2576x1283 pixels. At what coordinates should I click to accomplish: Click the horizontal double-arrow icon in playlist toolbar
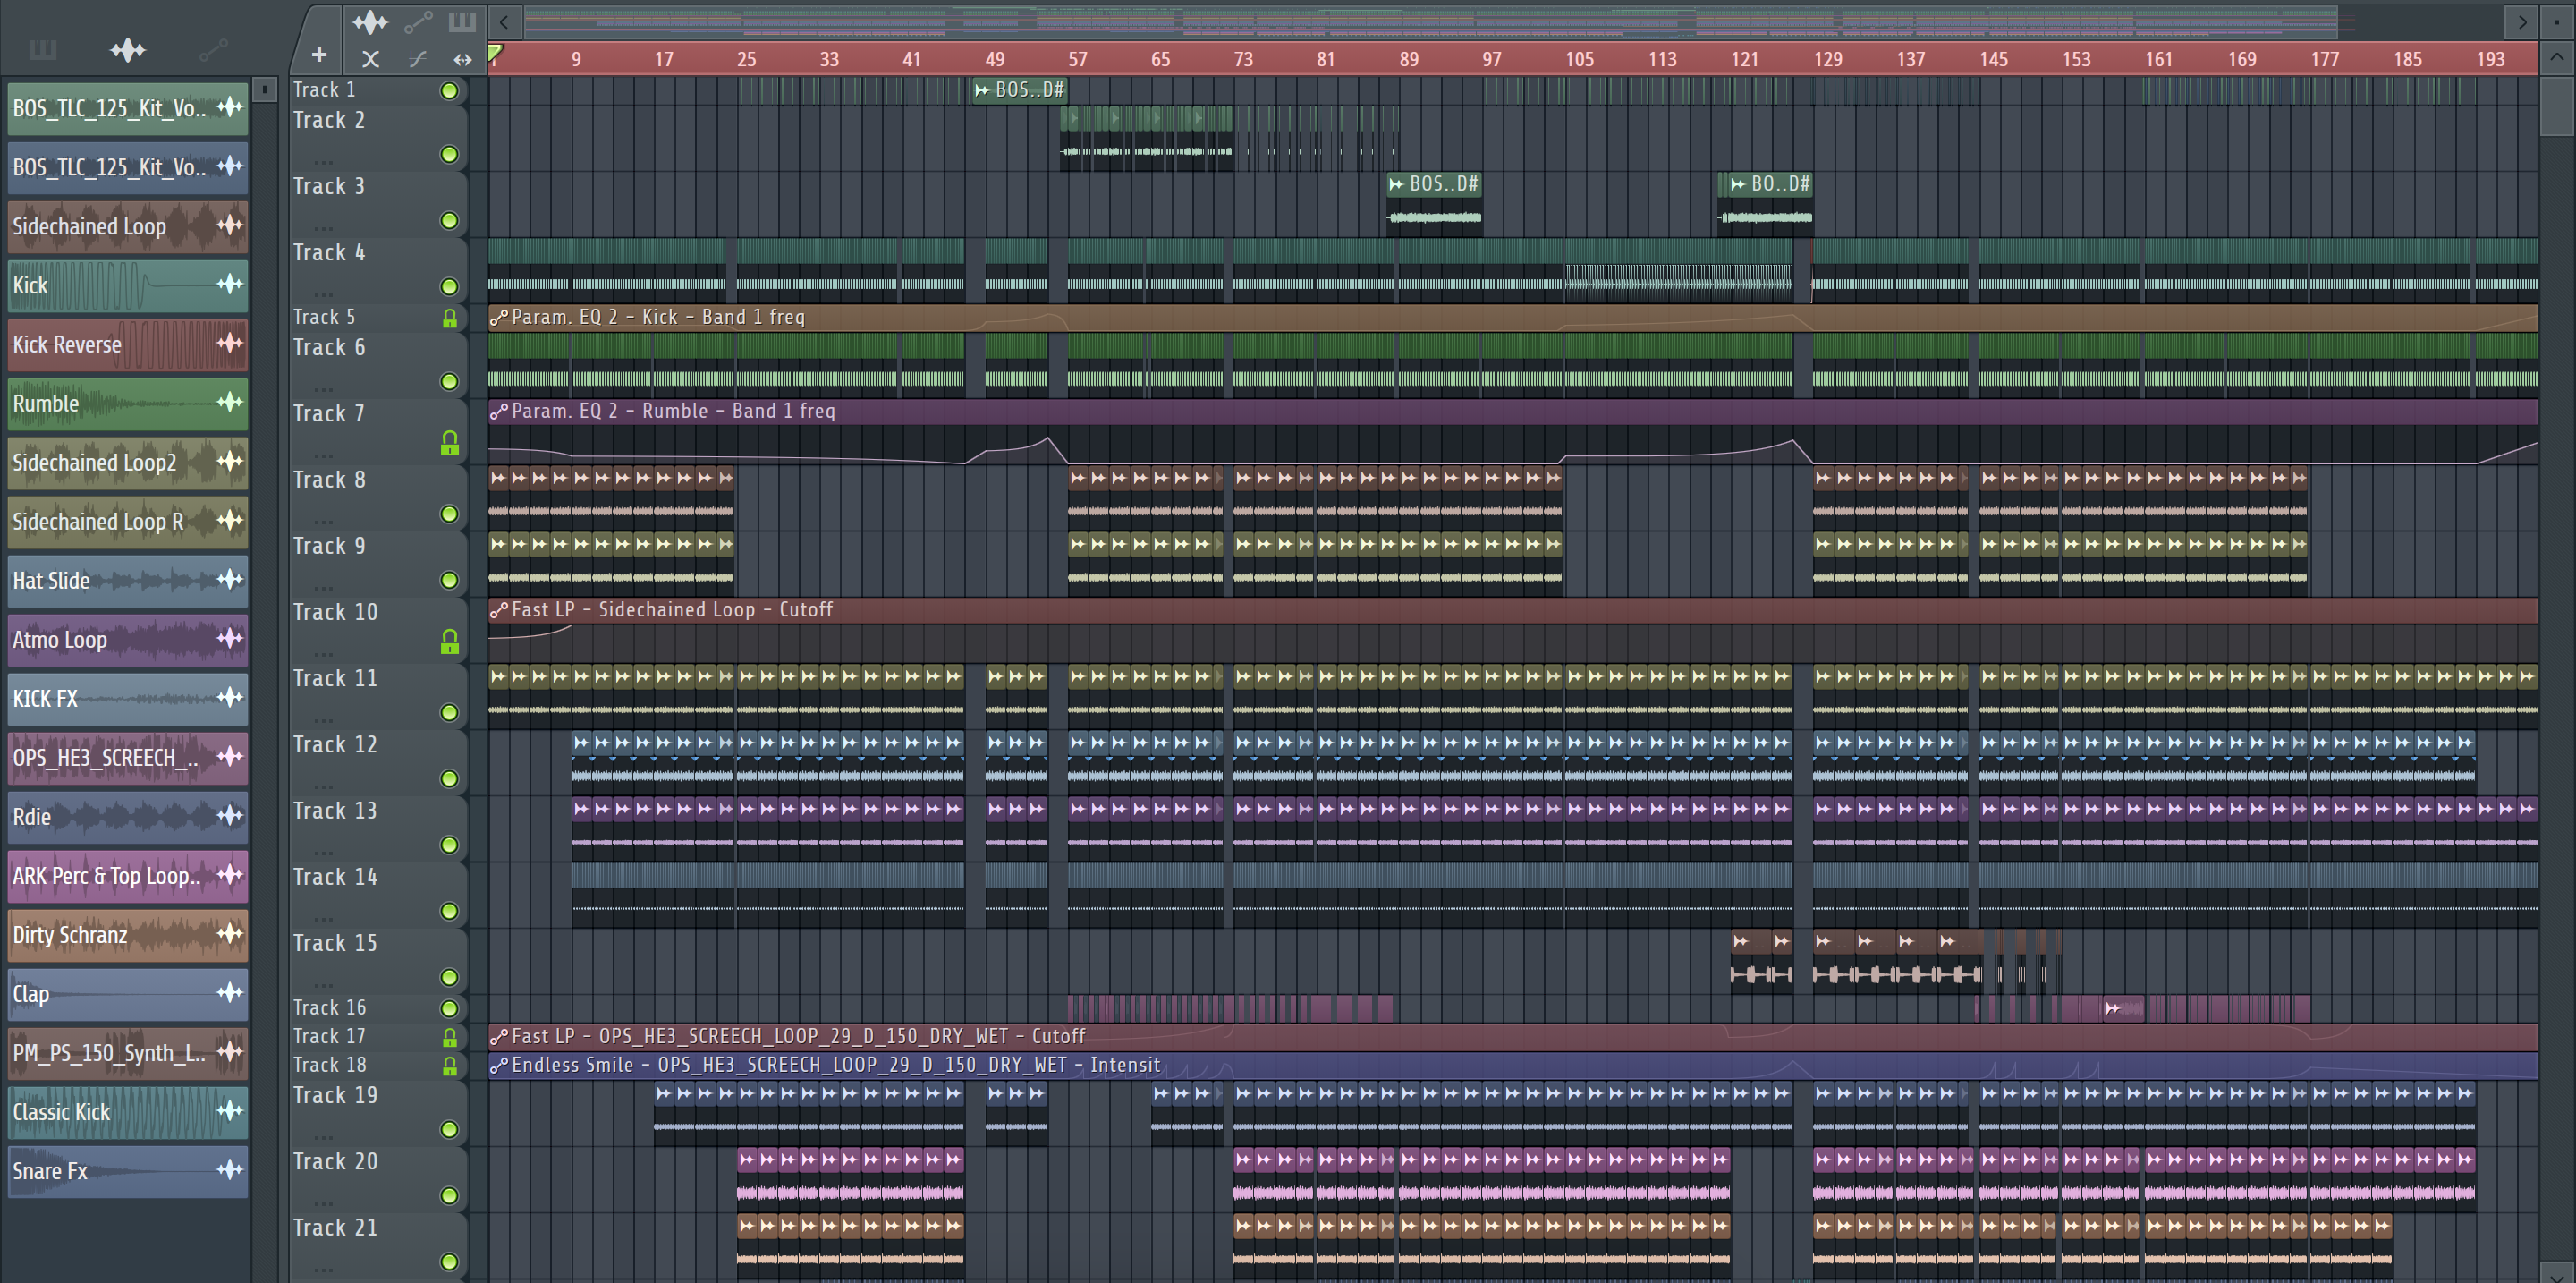tap(462, 59)
